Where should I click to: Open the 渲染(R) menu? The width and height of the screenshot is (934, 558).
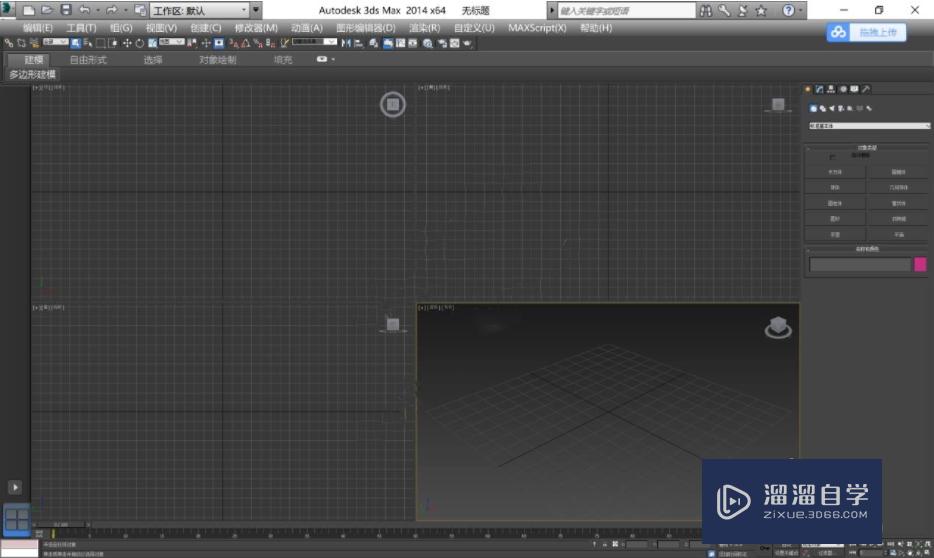(425, 28)
